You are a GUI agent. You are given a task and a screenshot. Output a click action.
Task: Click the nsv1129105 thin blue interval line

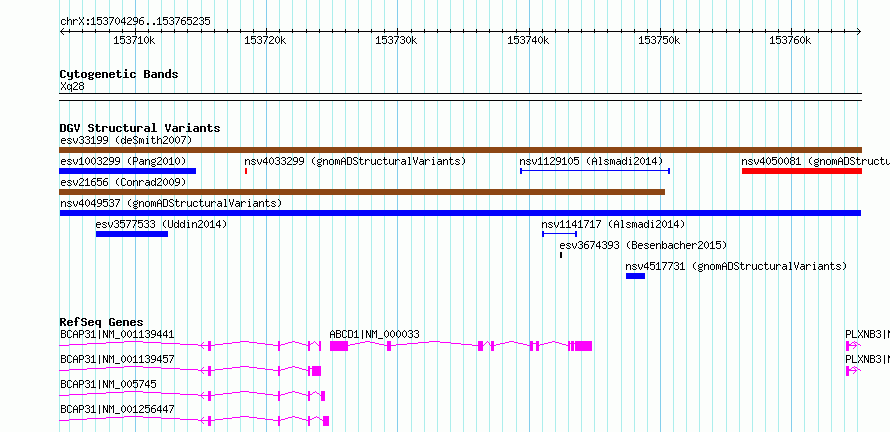point(595,170)
